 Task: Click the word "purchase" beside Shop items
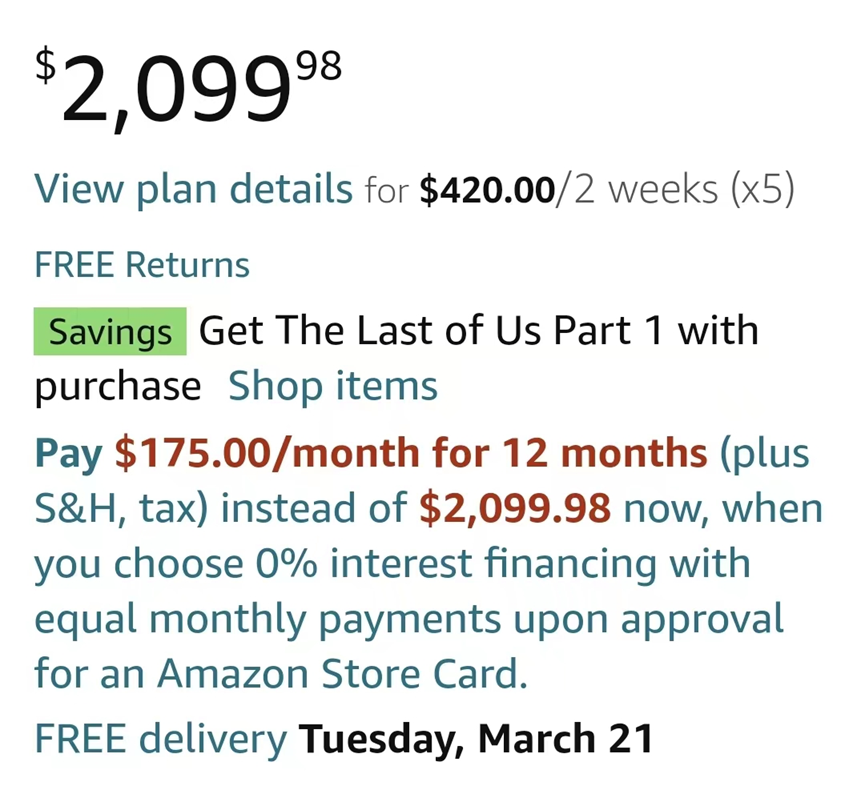117,386
